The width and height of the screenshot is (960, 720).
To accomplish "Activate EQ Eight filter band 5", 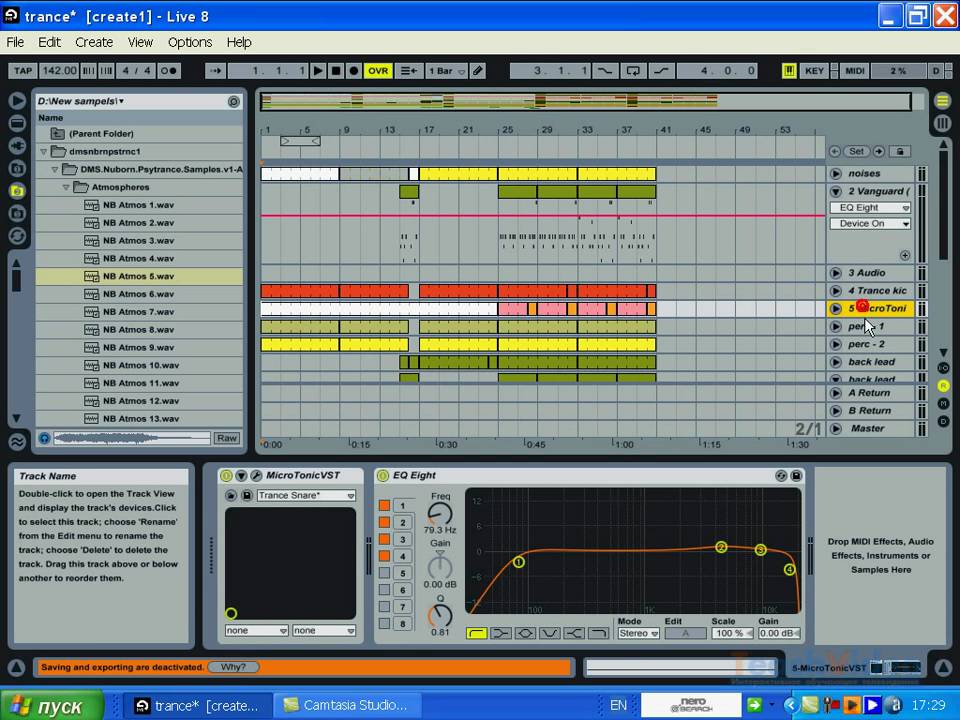I will (x=384, y=573).
